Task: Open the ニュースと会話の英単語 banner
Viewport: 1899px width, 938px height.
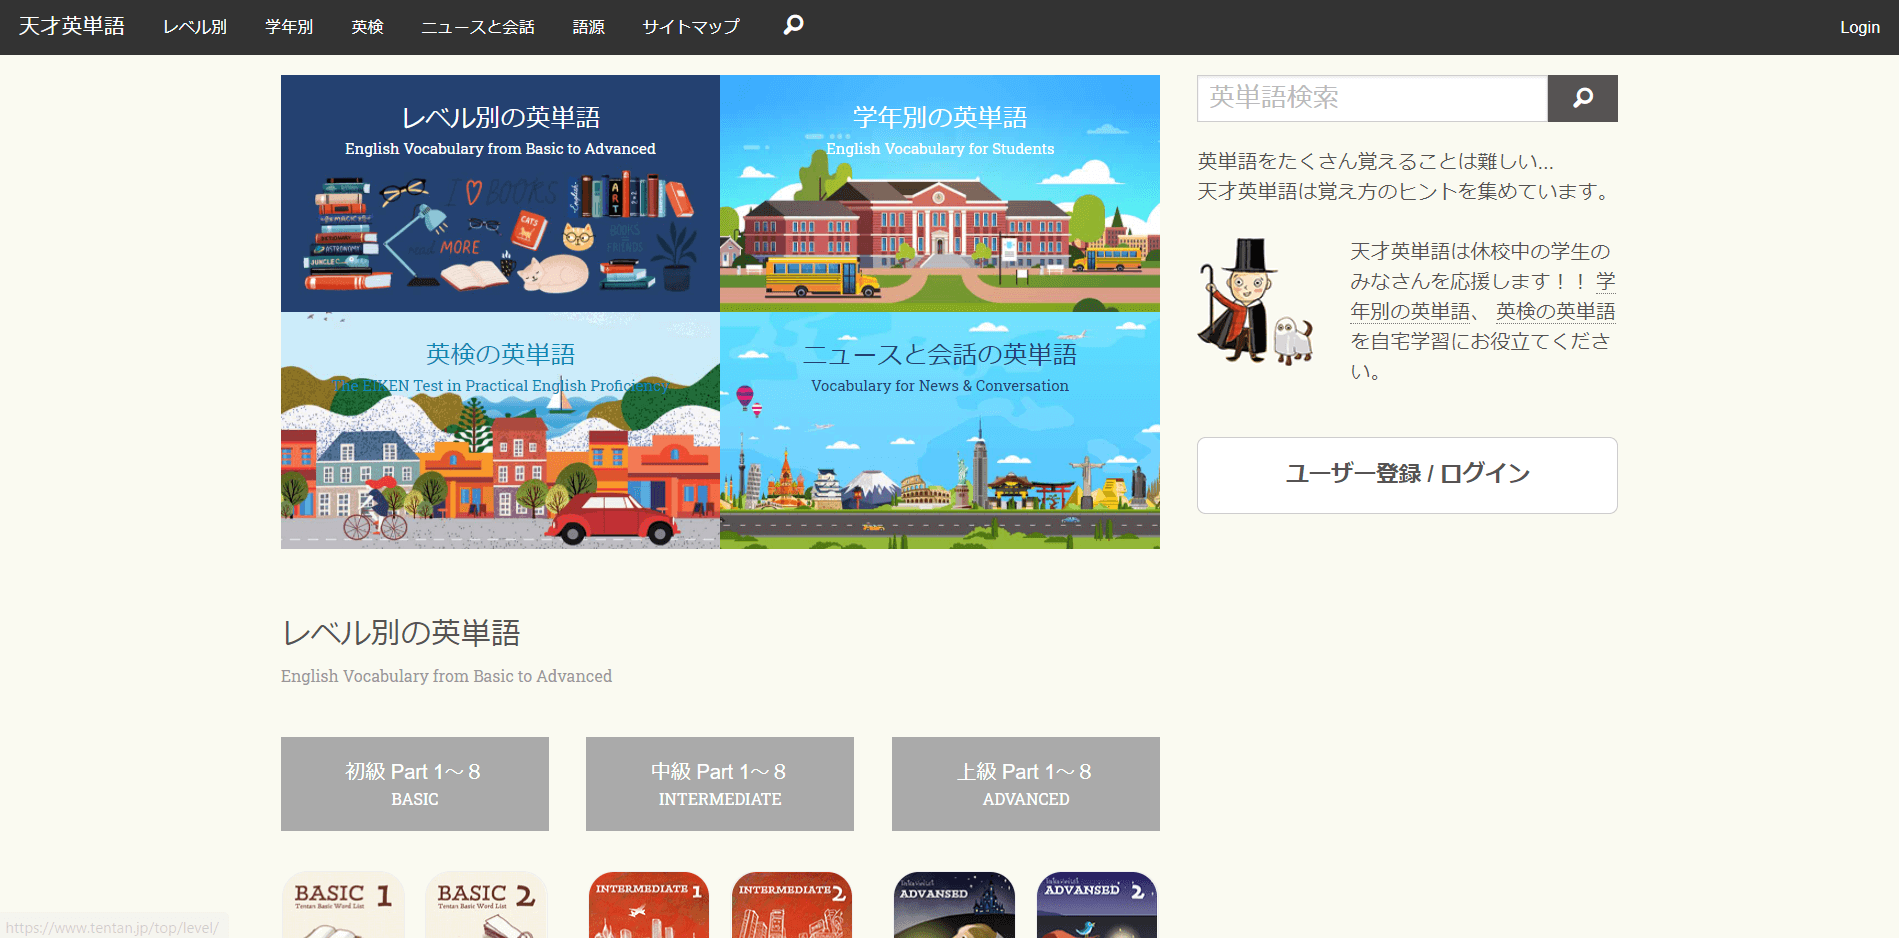Action: (939, 430)
